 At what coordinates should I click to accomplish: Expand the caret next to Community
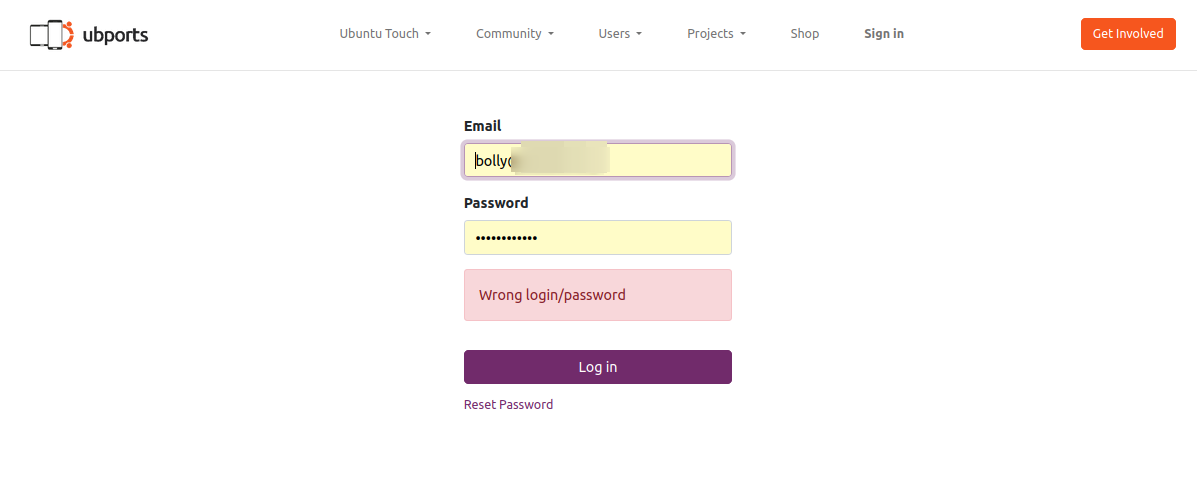(551, 34)
